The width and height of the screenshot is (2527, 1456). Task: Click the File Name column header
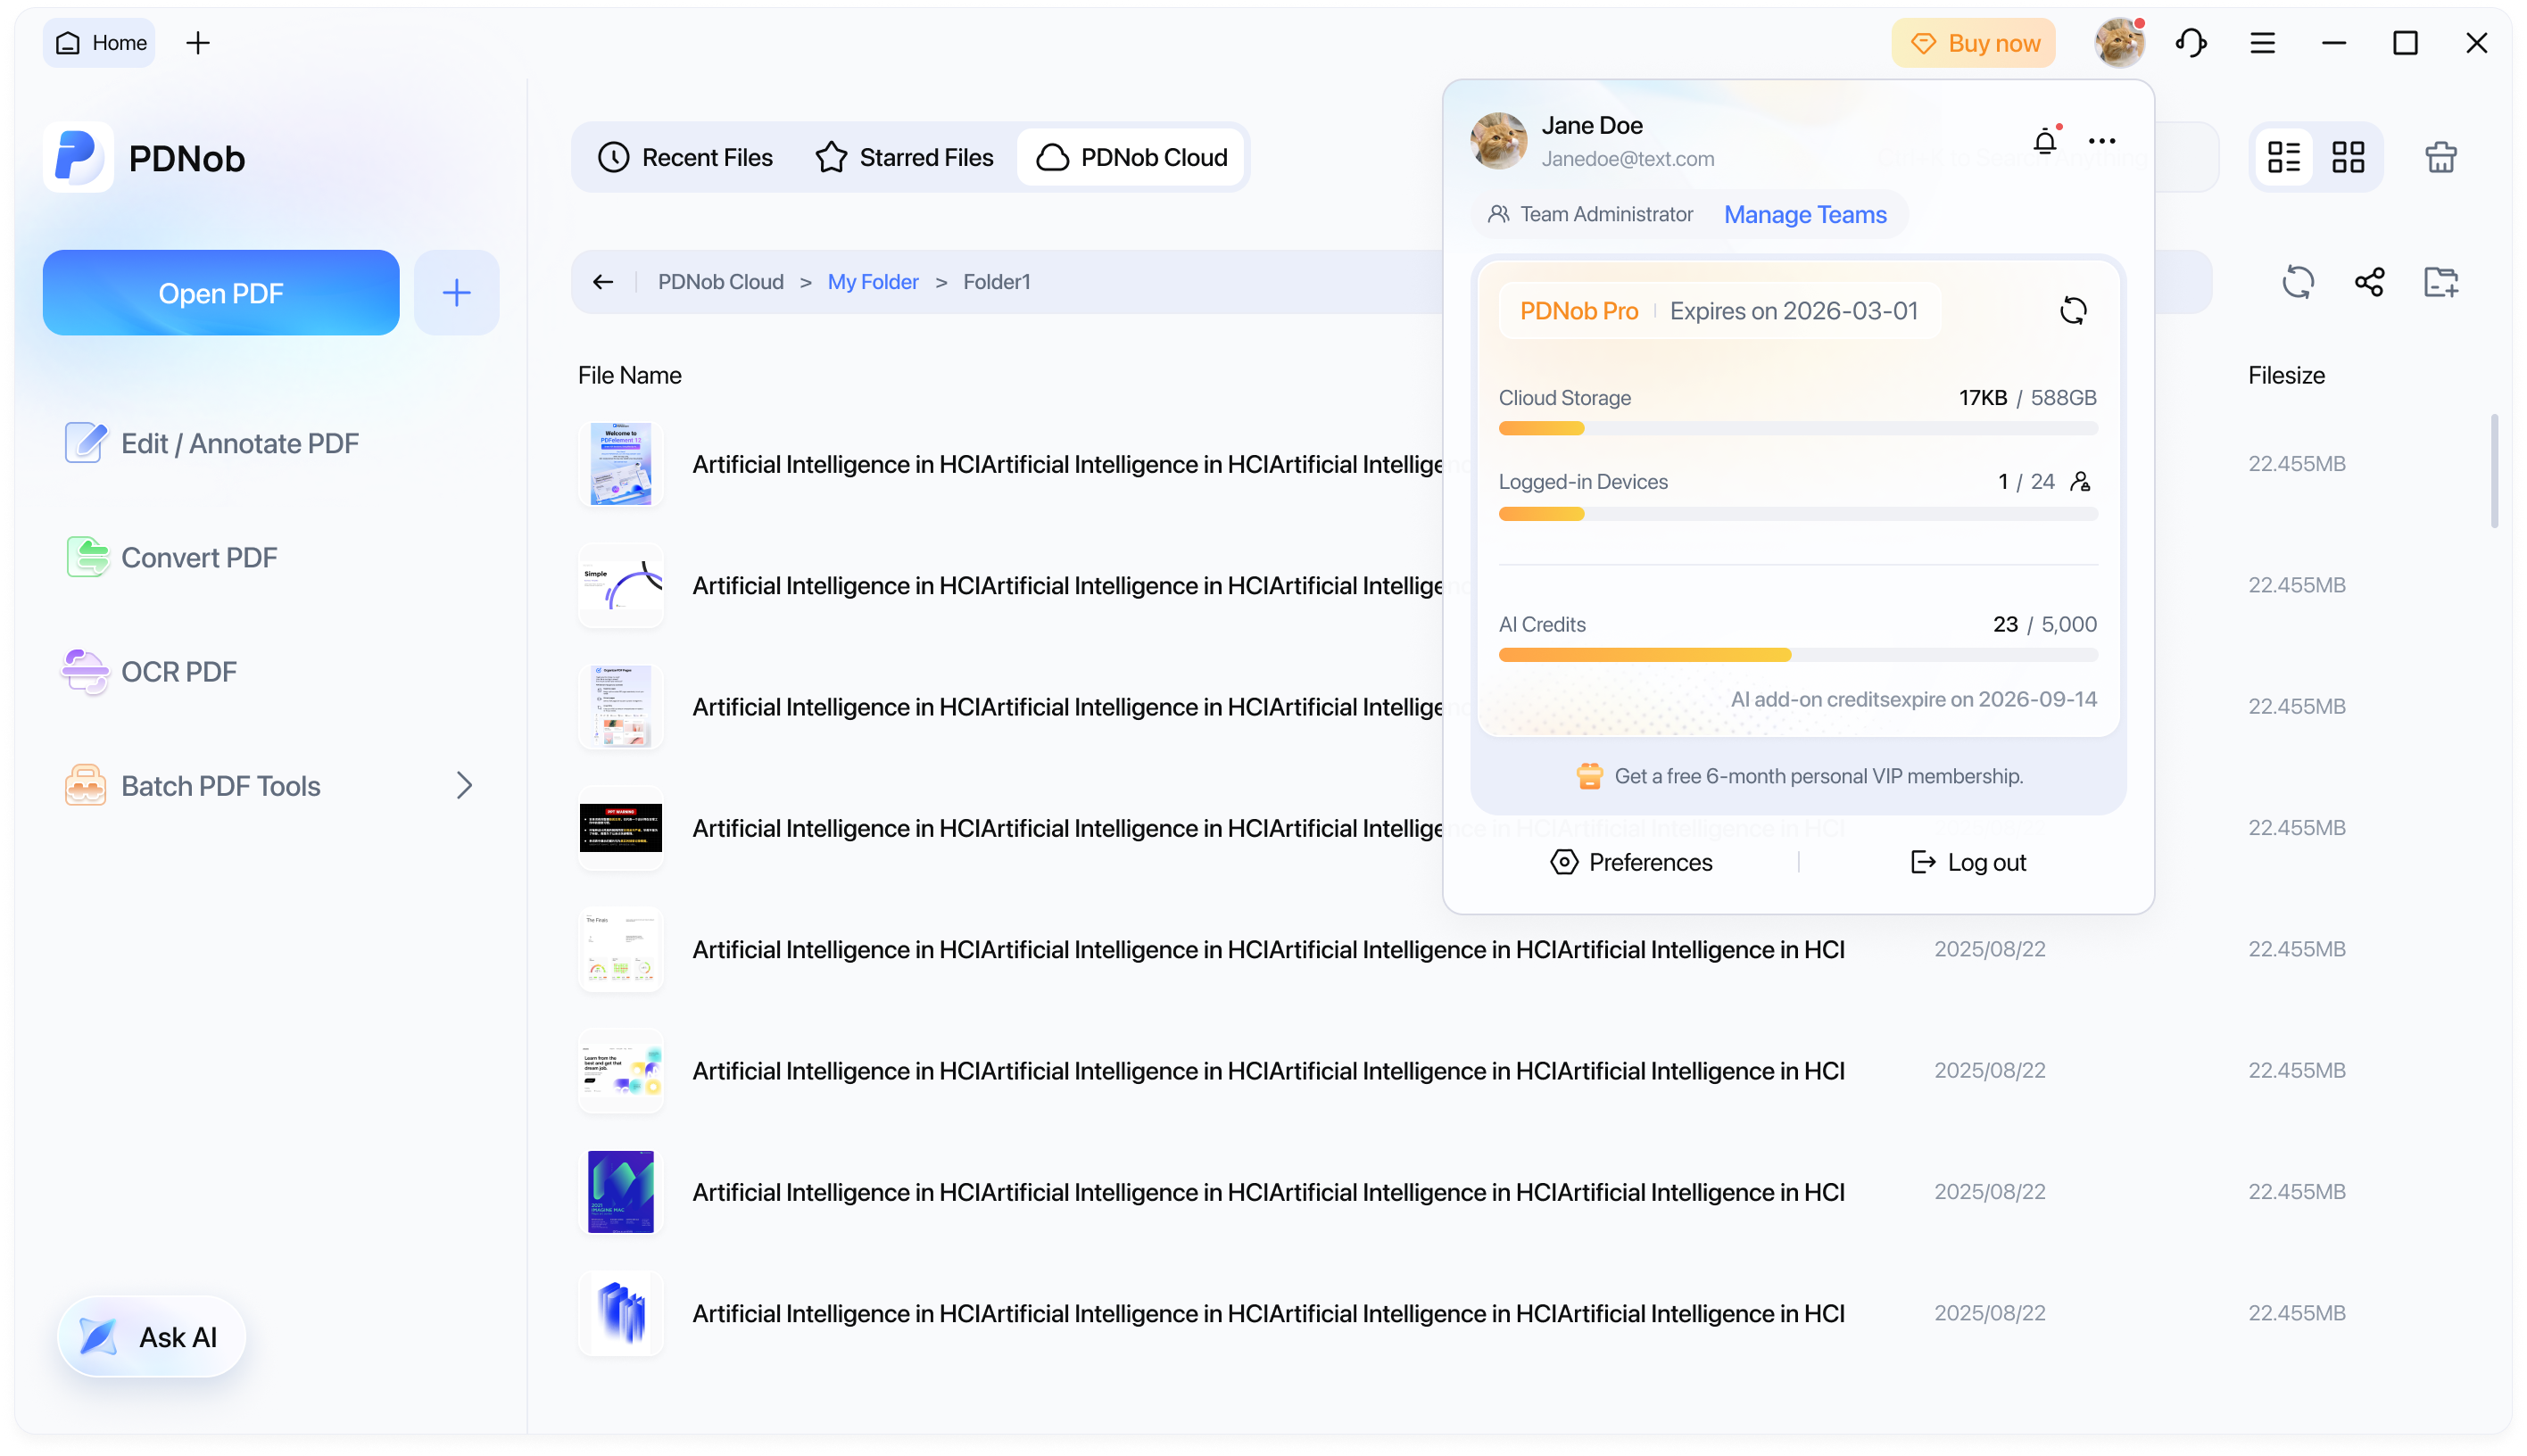(629, 375)
